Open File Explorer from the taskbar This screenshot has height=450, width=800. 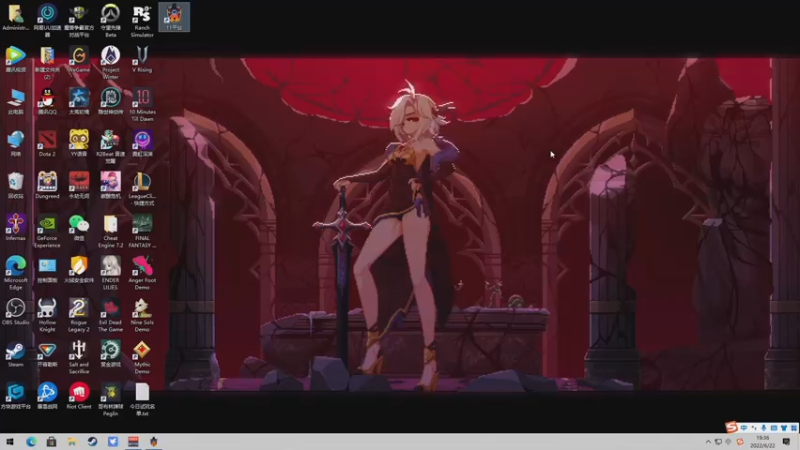[72, 442]
